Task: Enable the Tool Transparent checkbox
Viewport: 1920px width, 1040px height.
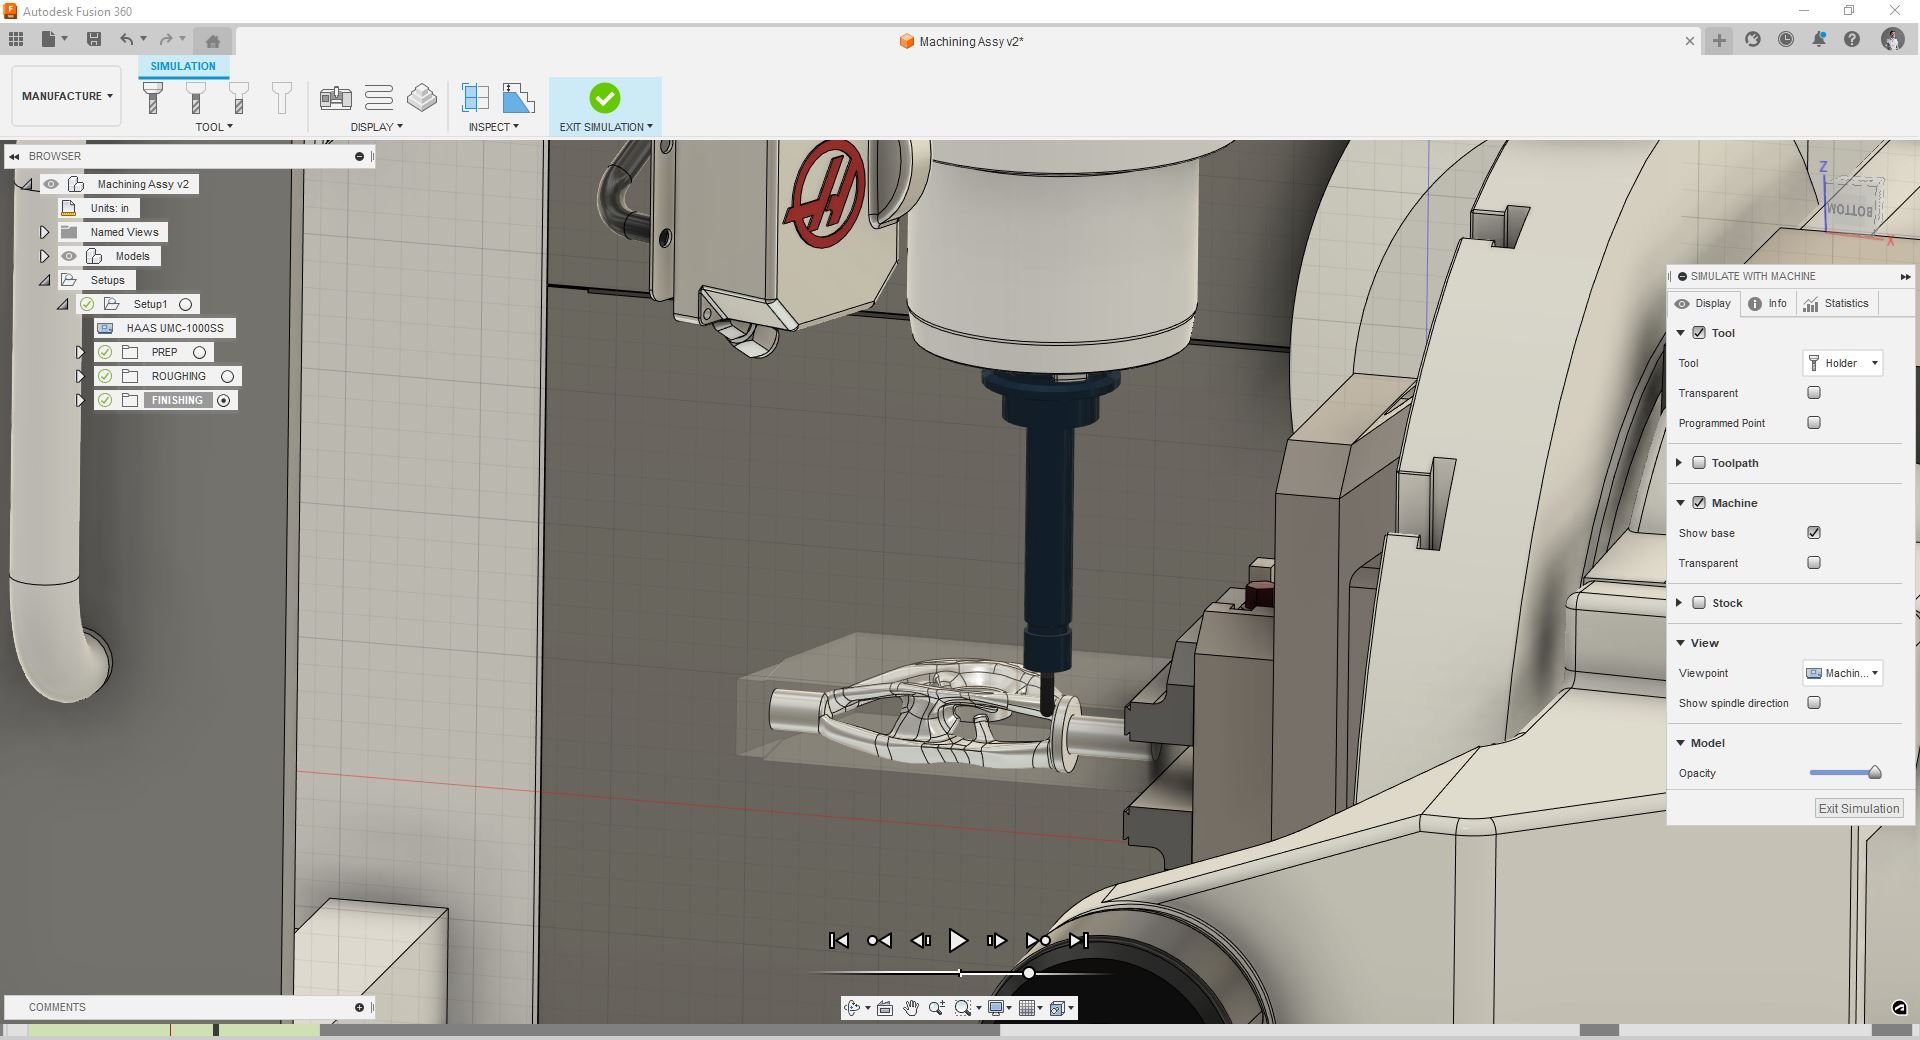Action: point(1814,393)
